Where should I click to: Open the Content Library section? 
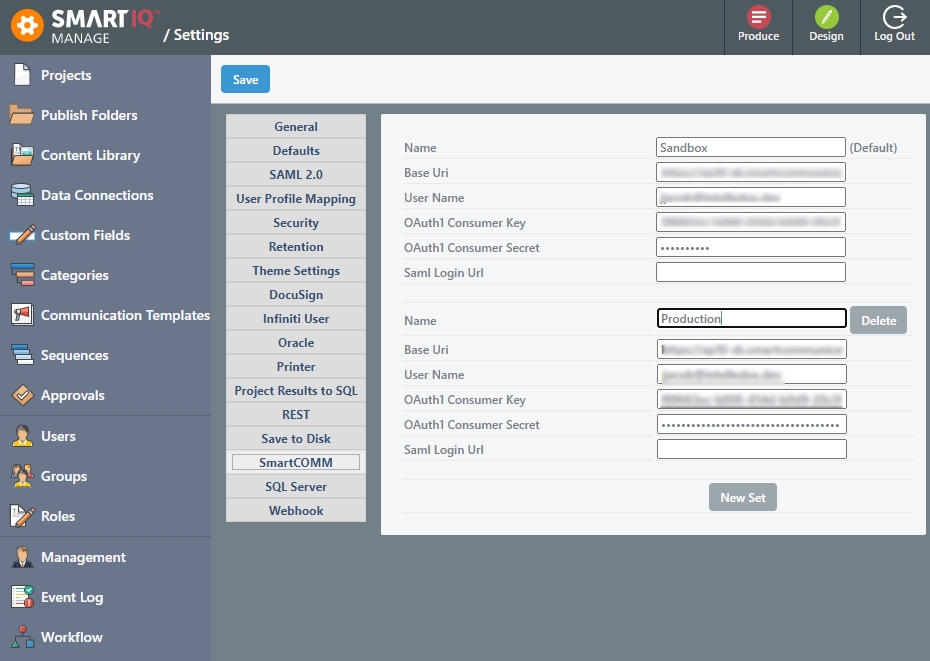click(x=90, y=155)
